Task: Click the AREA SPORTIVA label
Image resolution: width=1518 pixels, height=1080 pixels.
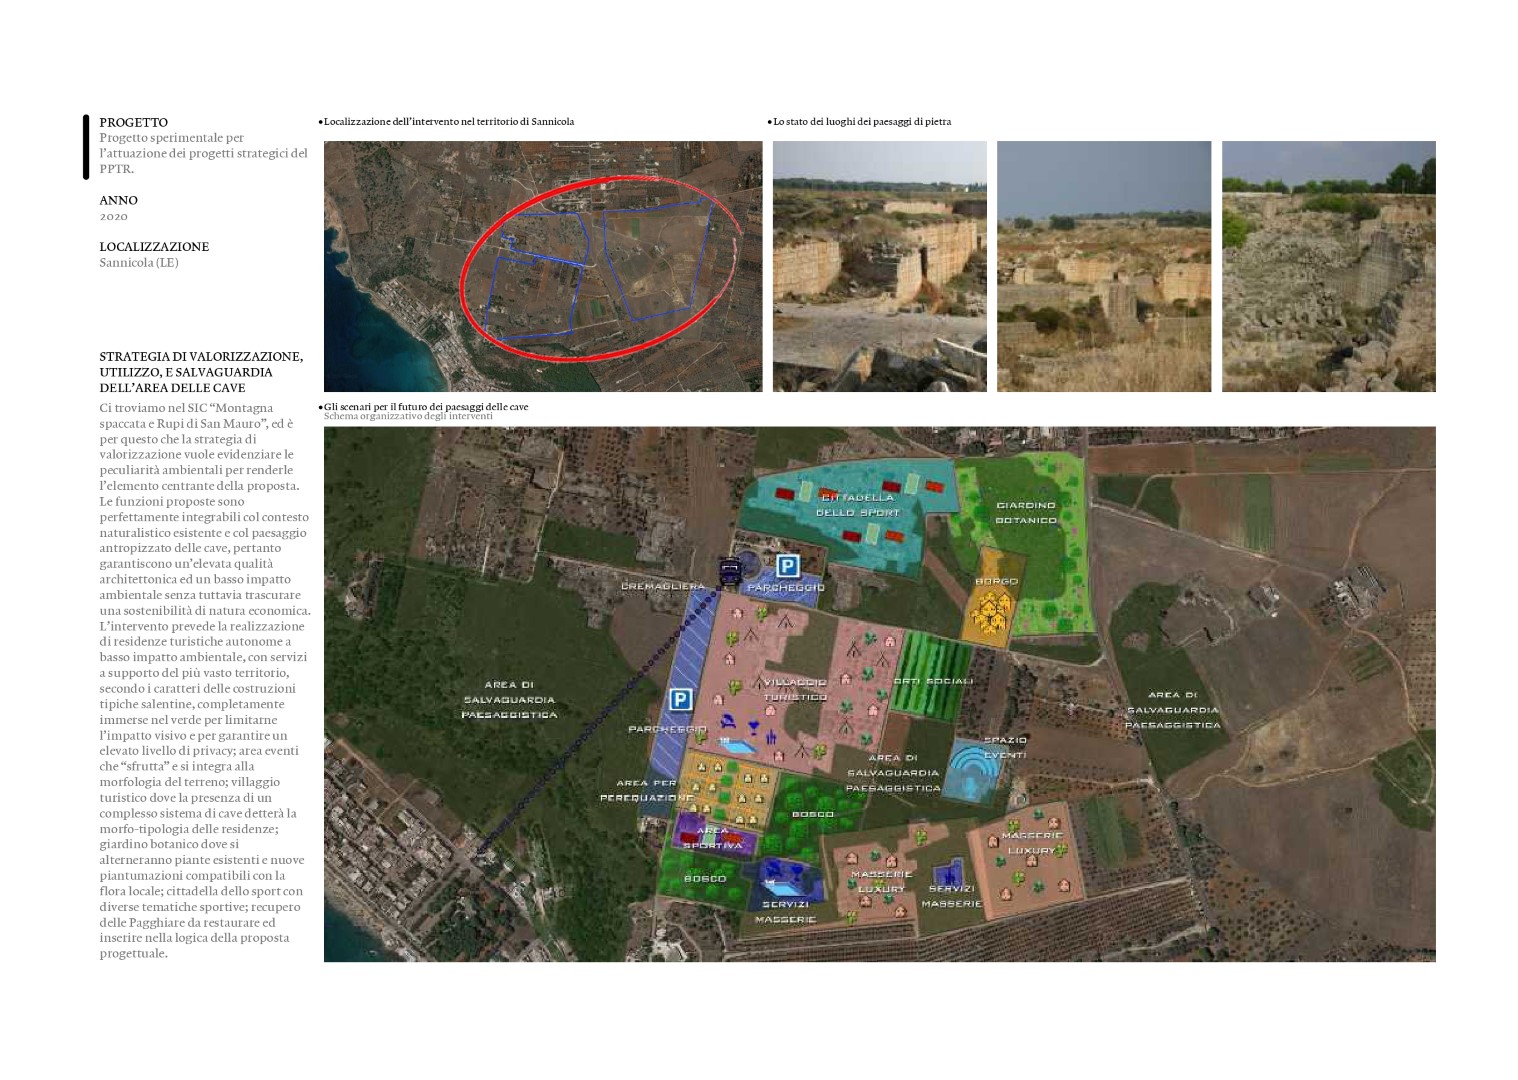Action: coord(713,838)
